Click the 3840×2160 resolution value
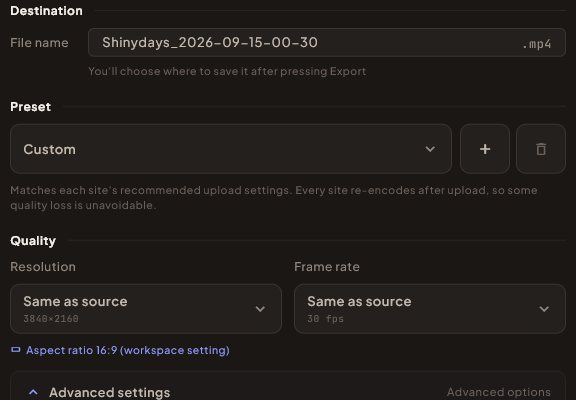This screenshot has width=576, height=400. (x=51, y=318)
